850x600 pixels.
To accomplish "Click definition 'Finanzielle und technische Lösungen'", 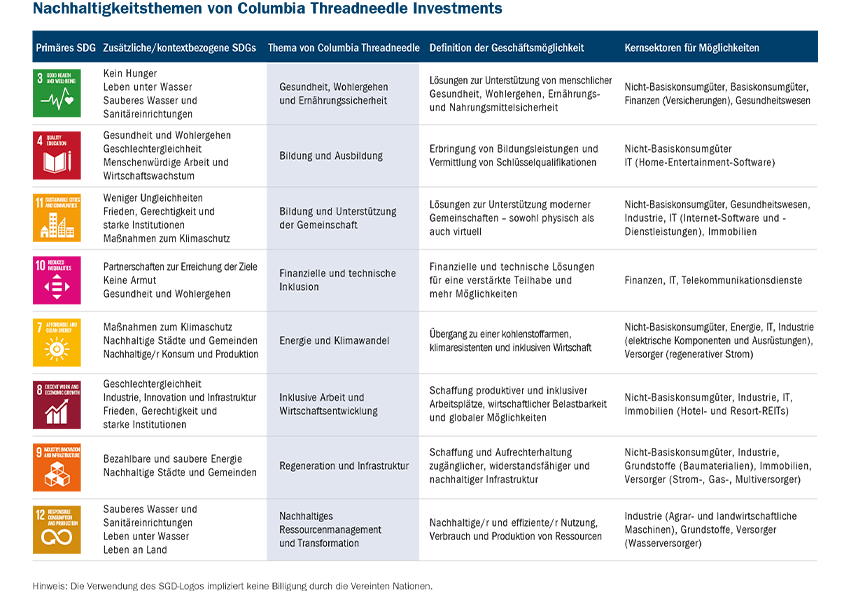I will tap(512, 280).
